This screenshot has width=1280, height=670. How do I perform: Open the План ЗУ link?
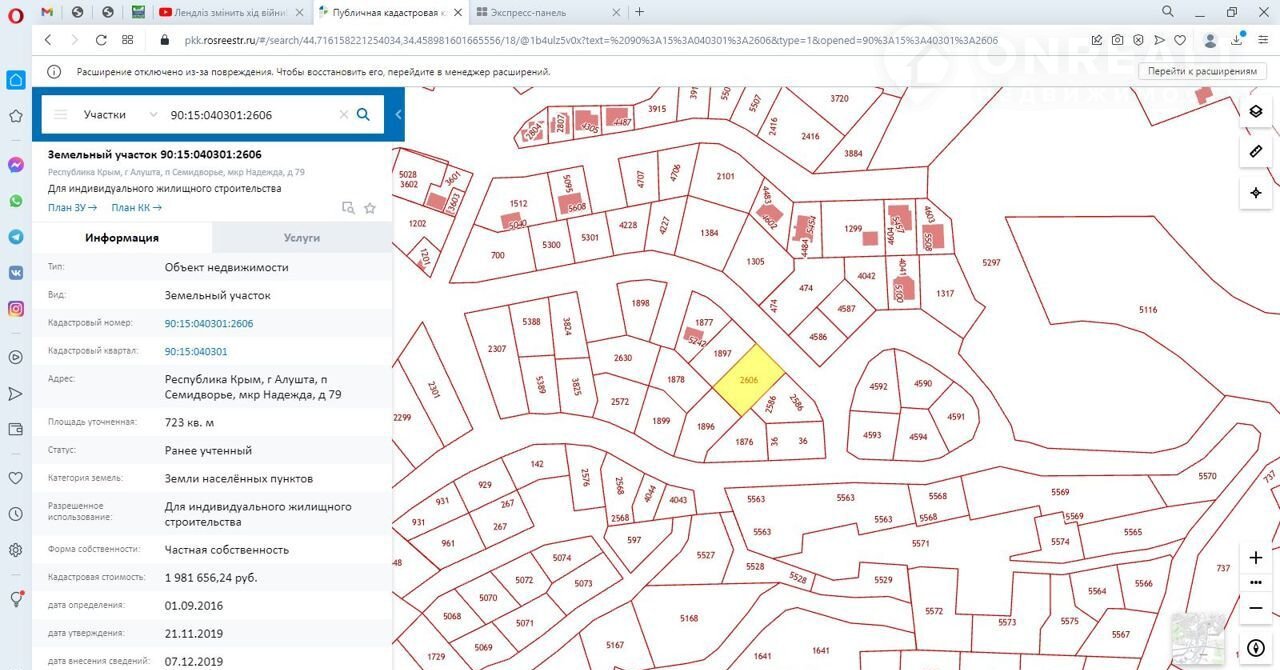(72, 208)
